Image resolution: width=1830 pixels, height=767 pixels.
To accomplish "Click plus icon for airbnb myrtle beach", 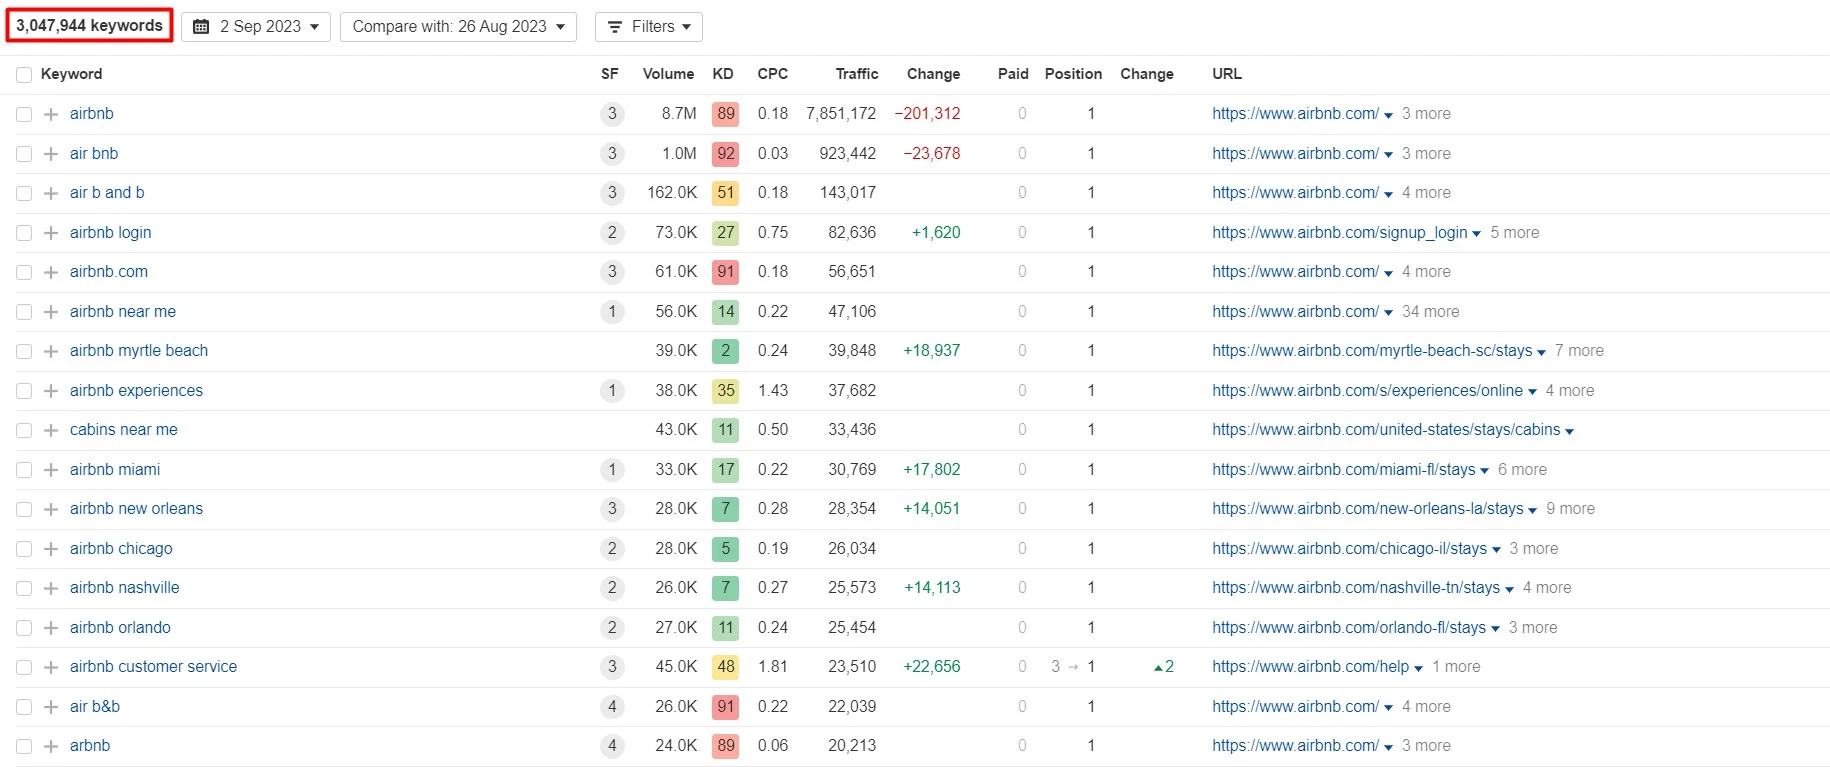I will (51, 351).
